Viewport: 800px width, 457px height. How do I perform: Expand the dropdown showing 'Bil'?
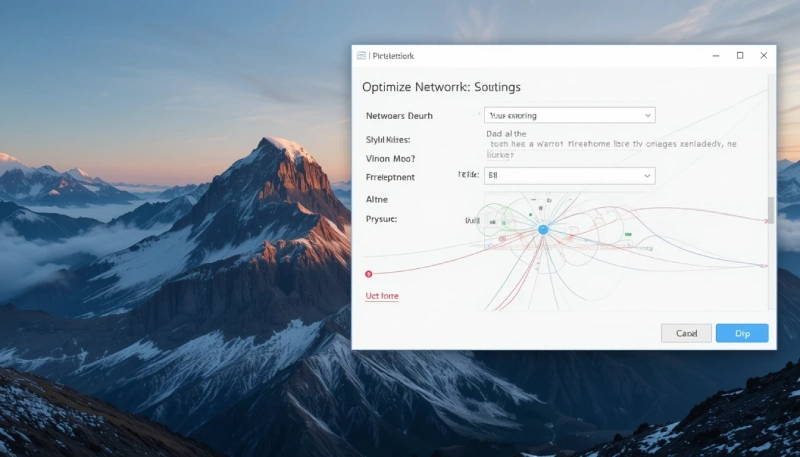click(x=569, y=175)
